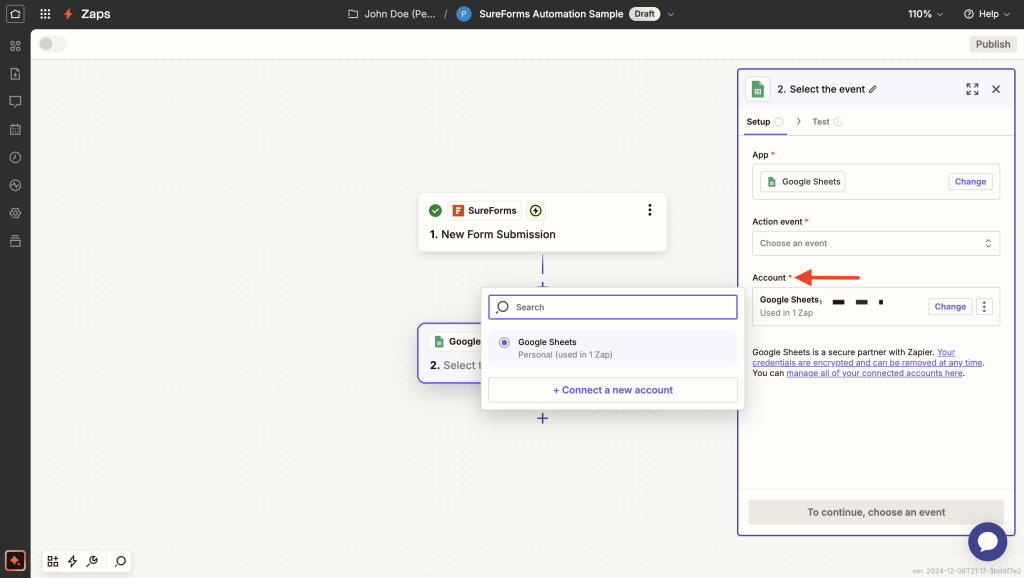Select the lightning icon in bottom canvas toolbar
The height and width of the screenshot is (578, 1024).
pyautogui.click(x=71, y=561)
